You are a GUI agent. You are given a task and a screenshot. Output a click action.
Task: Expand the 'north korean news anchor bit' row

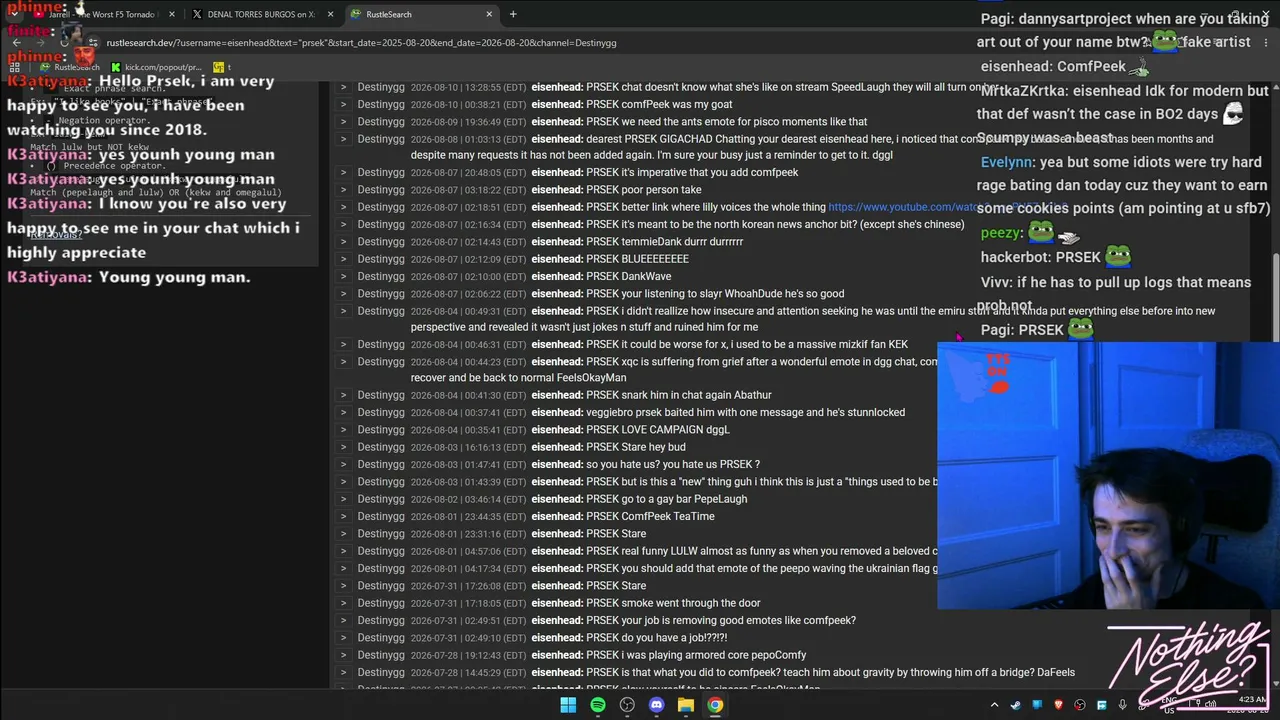pyautogui.click(x=343, y=225)
